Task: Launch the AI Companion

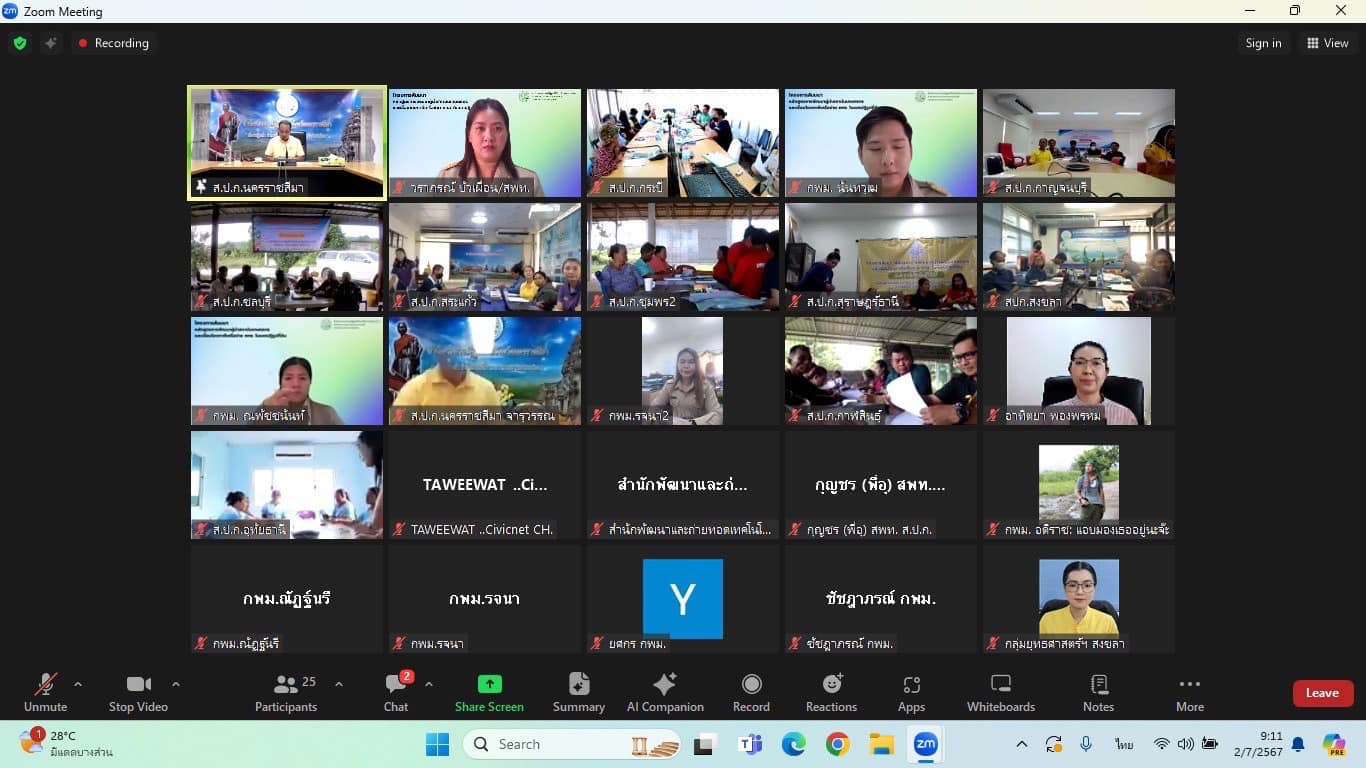Action: (x=665, y=693)
